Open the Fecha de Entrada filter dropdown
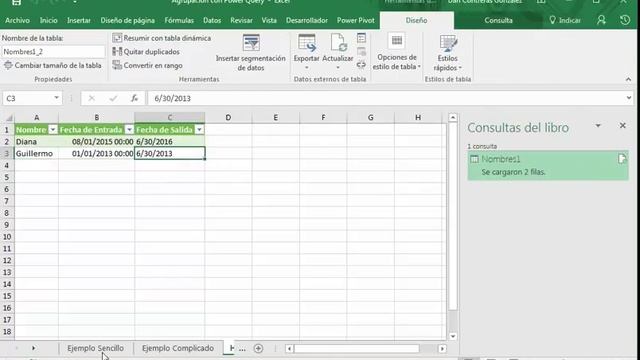The height and width of the screenshot is (360, 640). point(129,130)
